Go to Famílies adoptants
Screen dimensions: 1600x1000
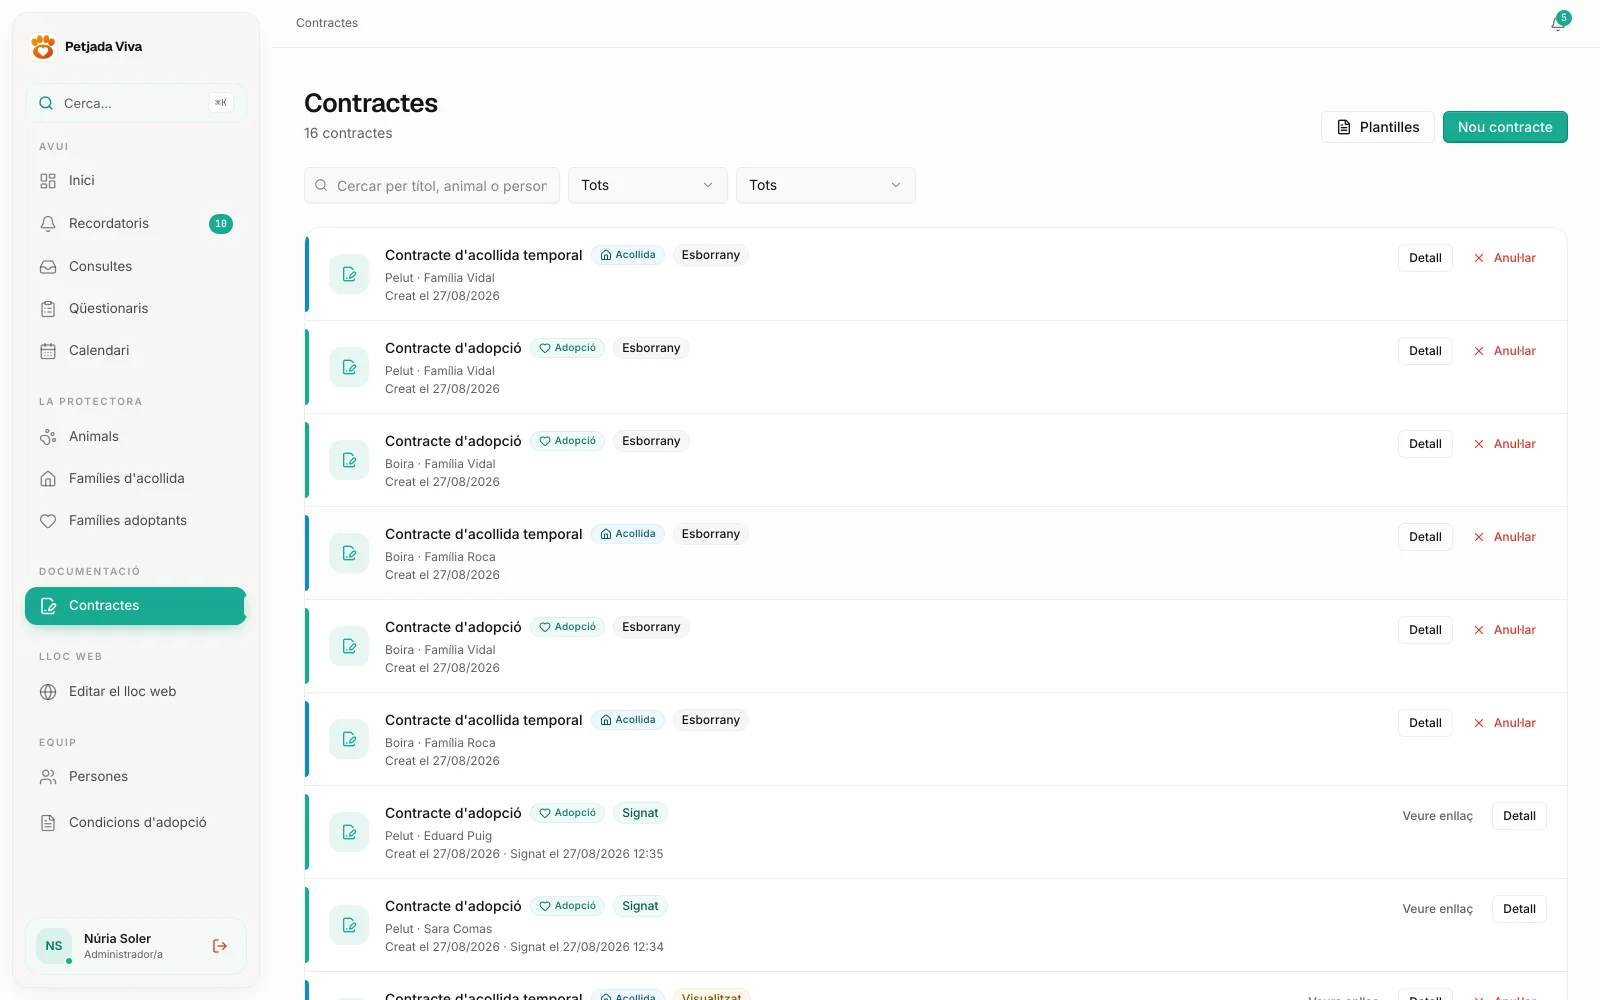(136, 521)
